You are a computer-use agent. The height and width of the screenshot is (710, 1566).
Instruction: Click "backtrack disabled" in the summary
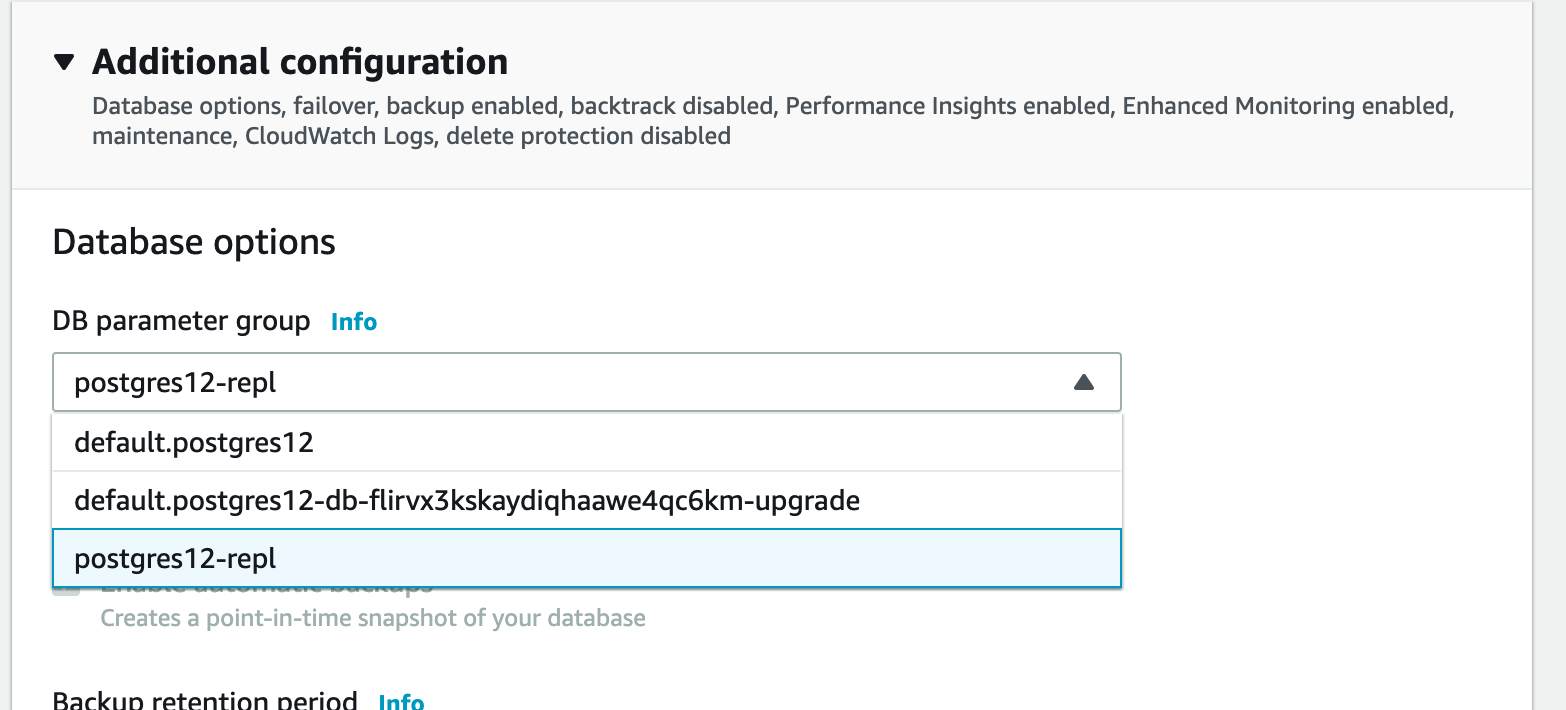[672, 106]
